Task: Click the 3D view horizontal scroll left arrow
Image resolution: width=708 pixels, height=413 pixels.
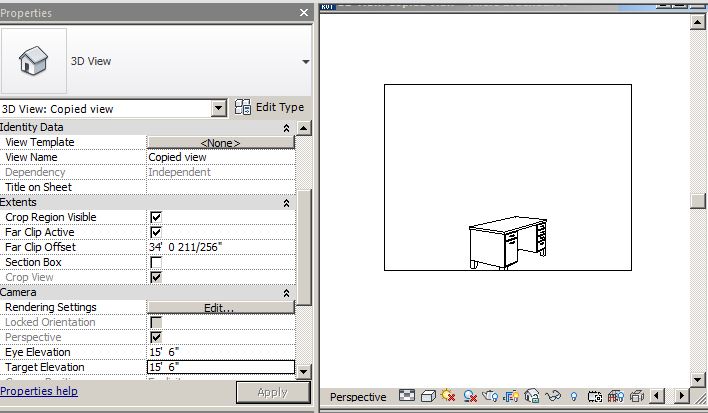Action: [657, 396]
